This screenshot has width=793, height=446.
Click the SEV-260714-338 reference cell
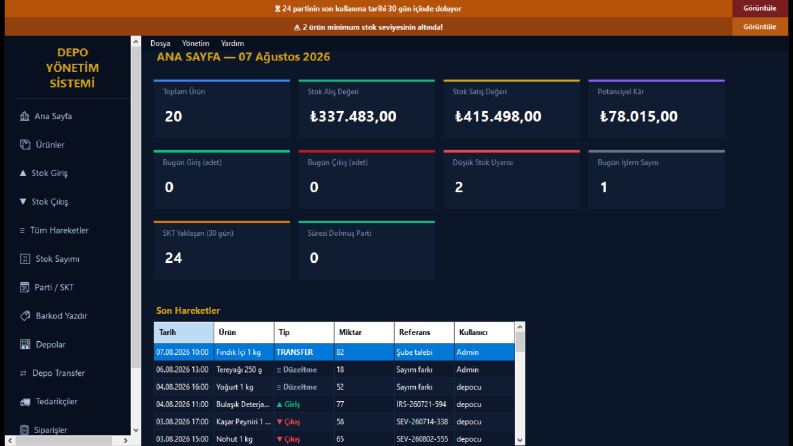(422, 422)
